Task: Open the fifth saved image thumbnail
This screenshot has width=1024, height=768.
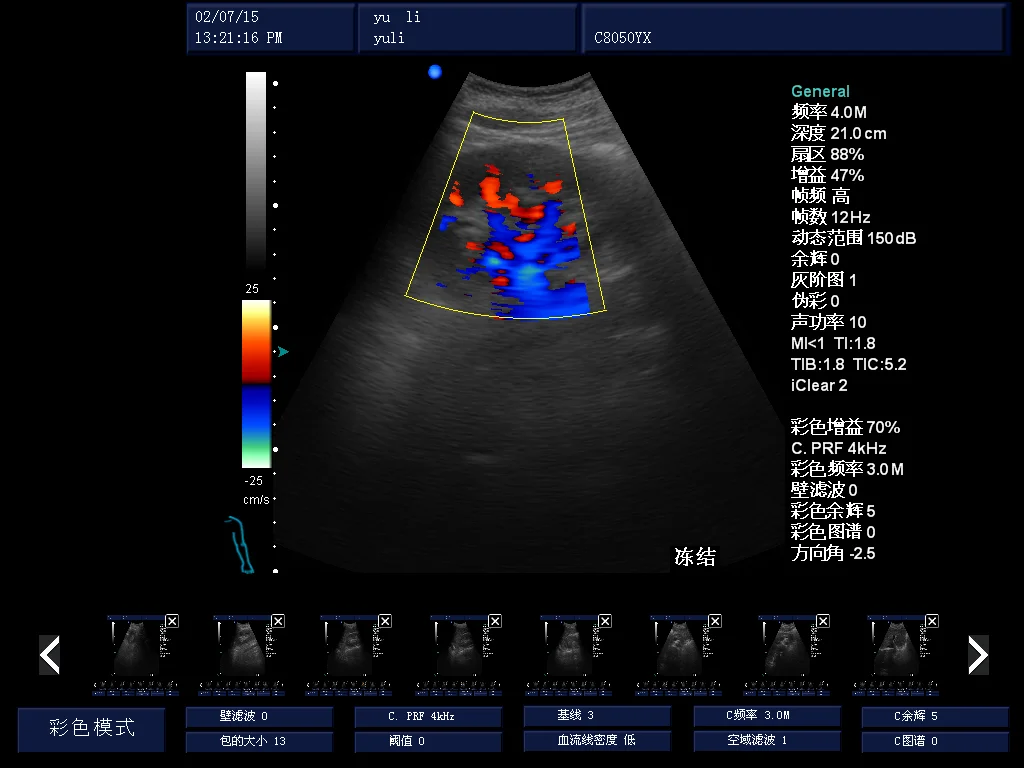Action: (x=569, y=655)
